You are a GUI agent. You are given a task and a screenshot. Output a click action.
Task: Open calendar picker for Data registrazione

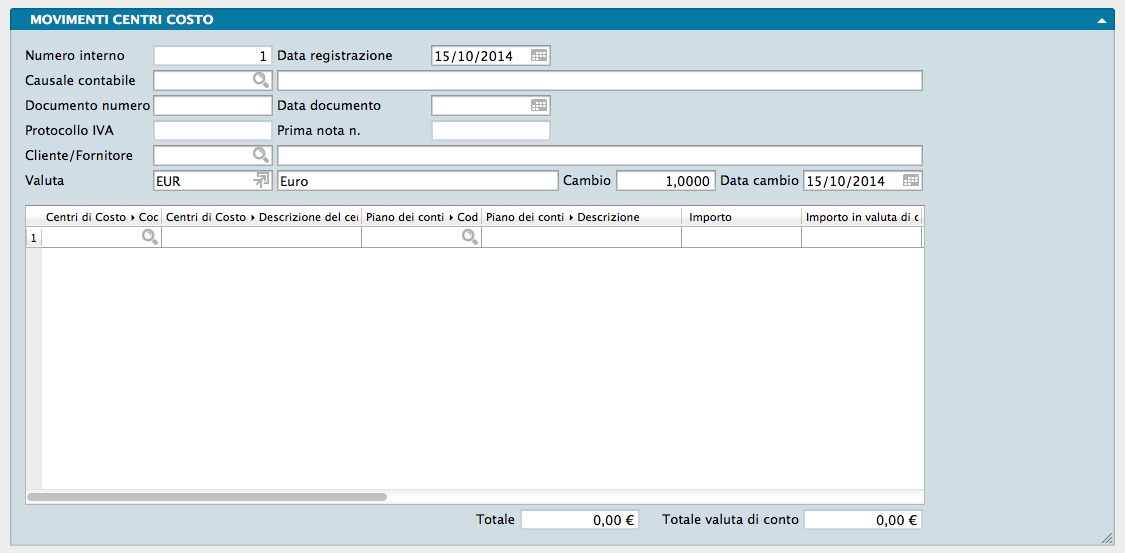539,56
